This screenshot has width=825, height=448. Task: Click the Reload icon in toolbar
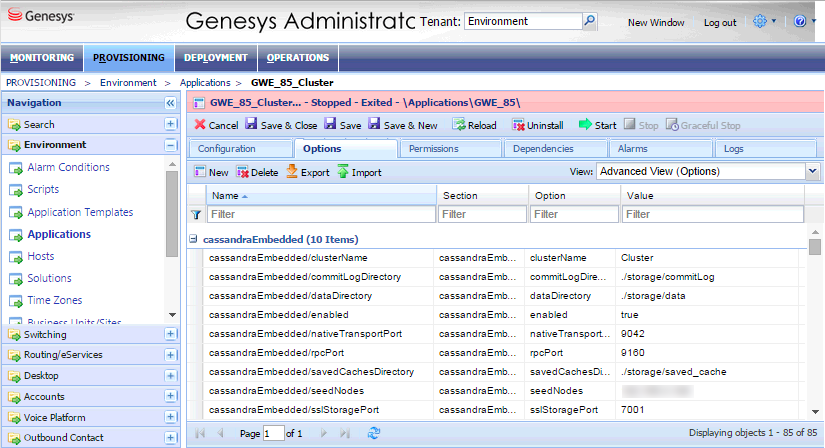click(460, 126)
